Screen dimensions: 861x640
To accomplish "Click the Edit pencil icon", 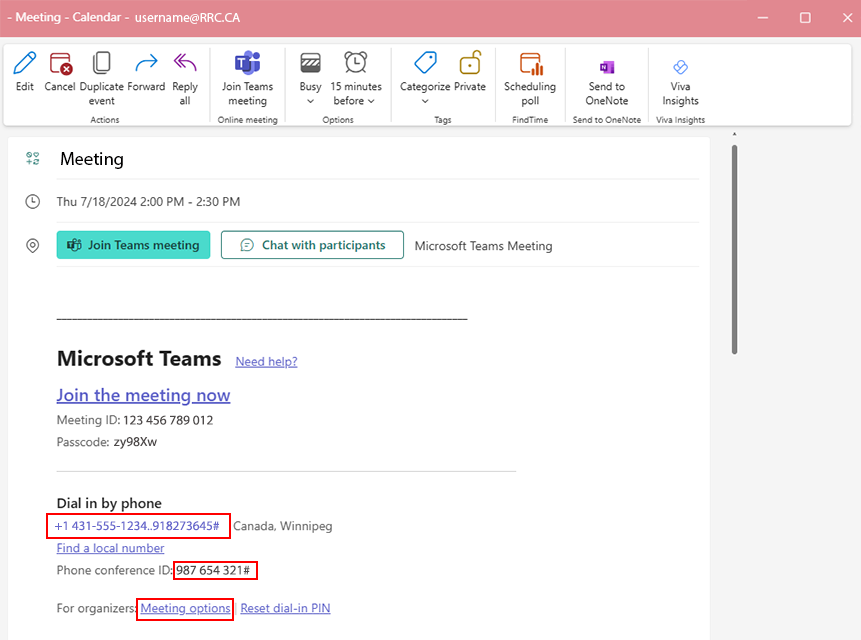I will point(25,66).
